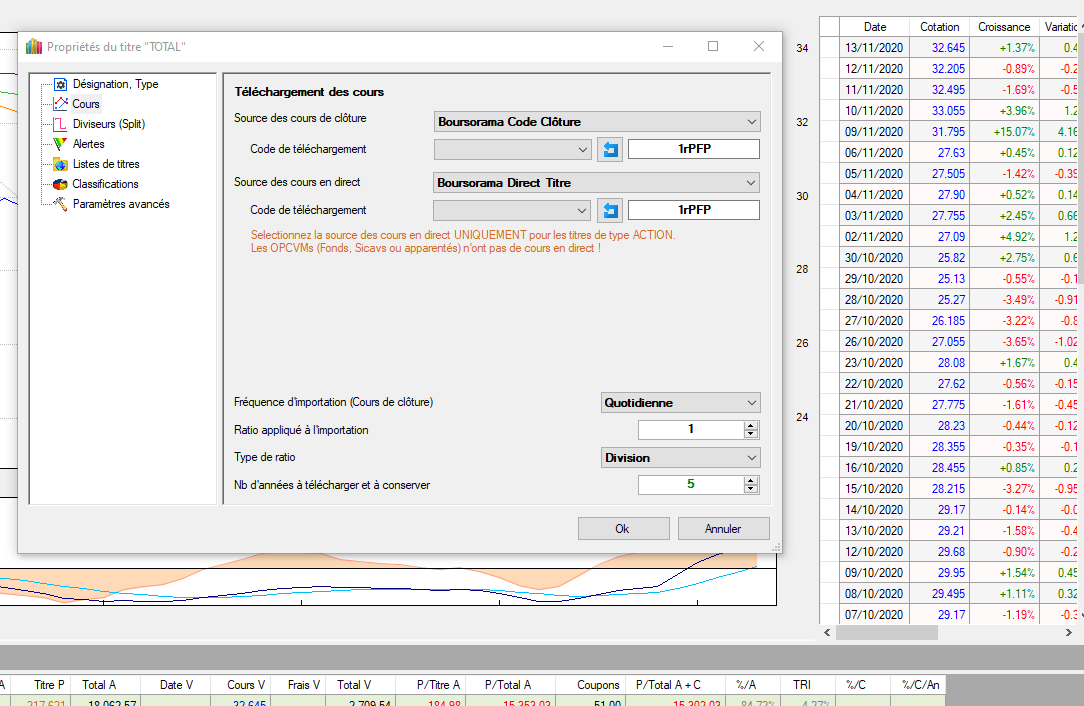
Task: Open the Alertes section icon
Action: (x=60, y=144)
